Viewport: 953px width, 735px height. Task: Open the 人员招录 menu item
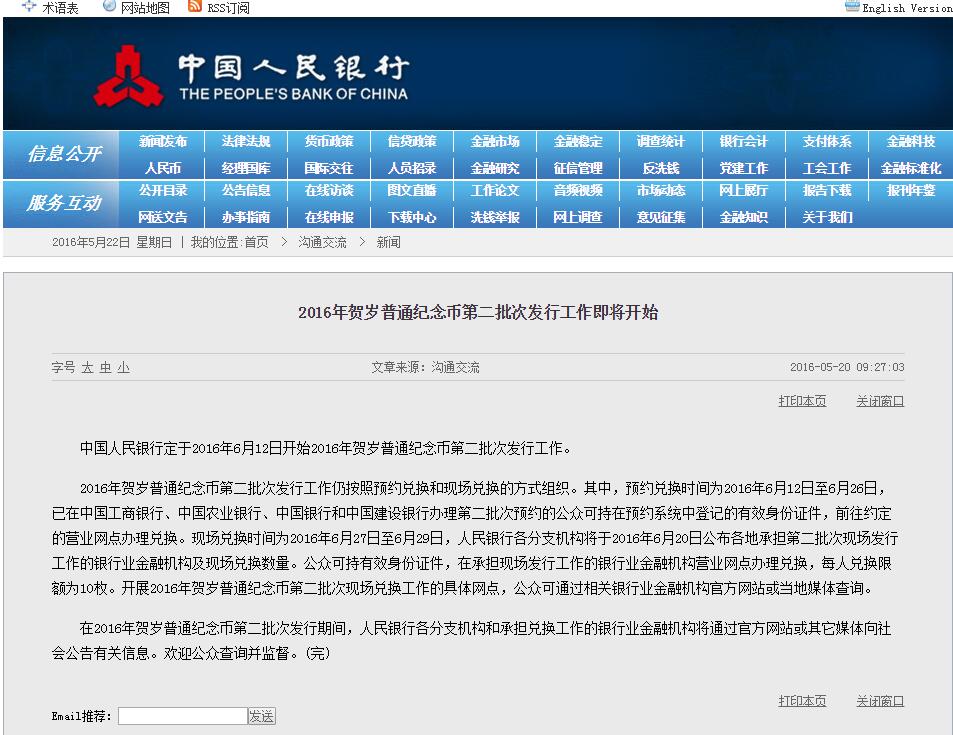pos(412,168)
